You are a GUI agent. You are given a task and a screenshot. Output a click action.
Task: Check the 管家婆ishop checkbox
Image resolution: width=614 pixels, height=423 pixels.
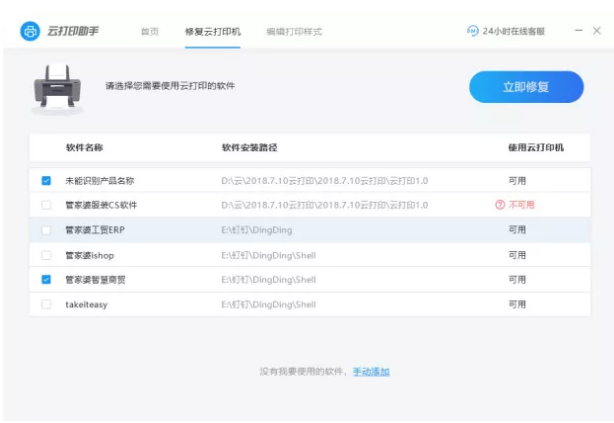(x=46, y=255)
